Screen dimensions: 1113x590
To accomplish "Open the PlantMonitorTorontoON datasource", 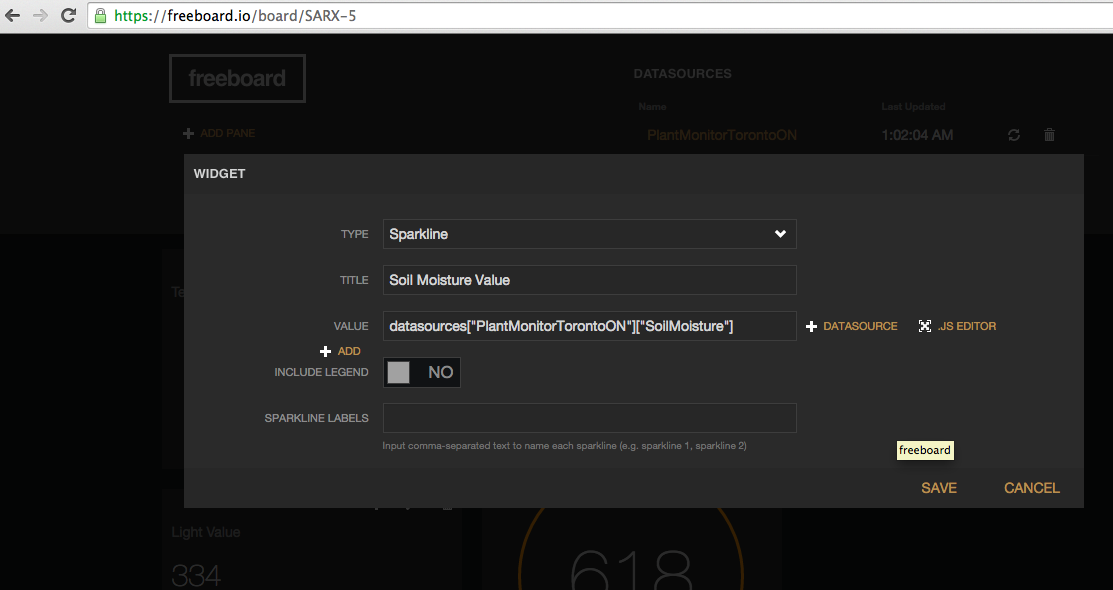I will (722, 135).
